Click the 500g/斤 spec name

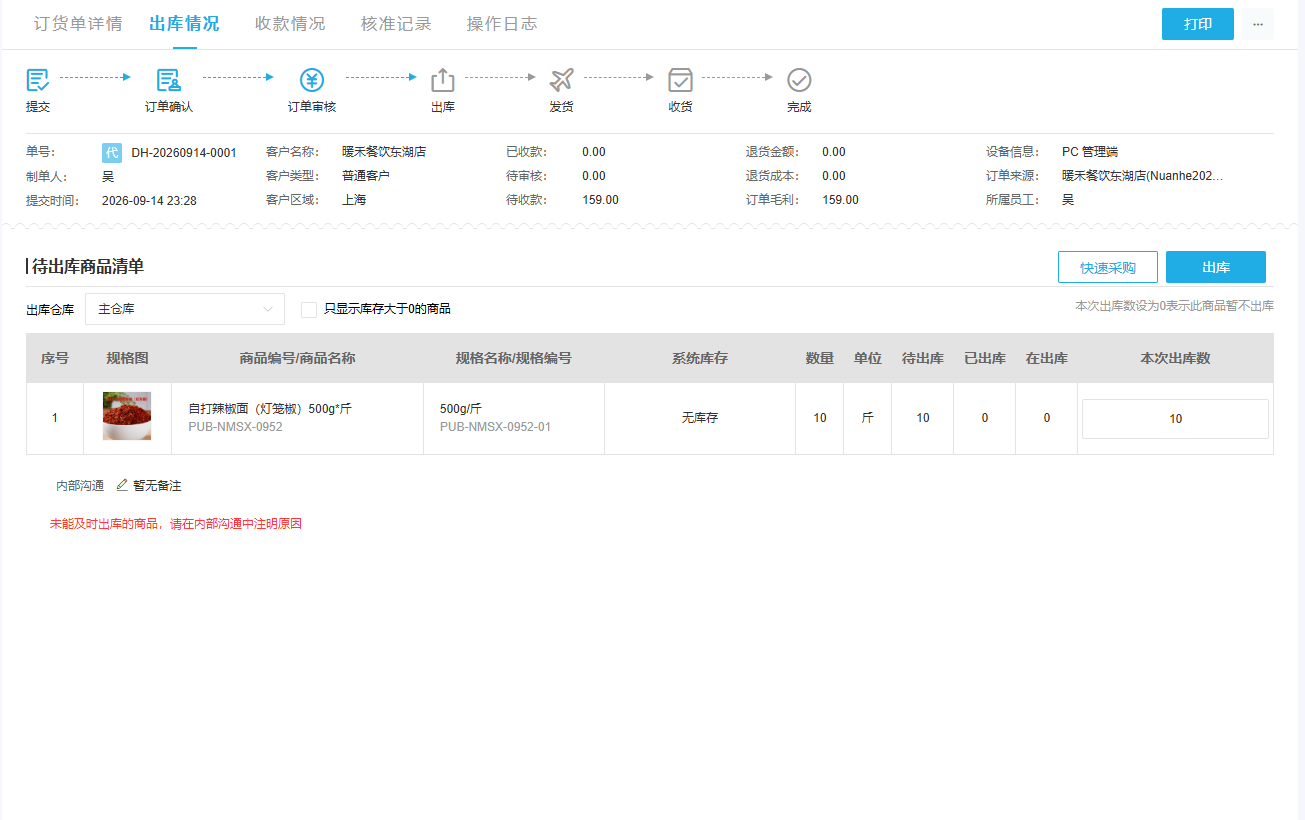point(461,409)
